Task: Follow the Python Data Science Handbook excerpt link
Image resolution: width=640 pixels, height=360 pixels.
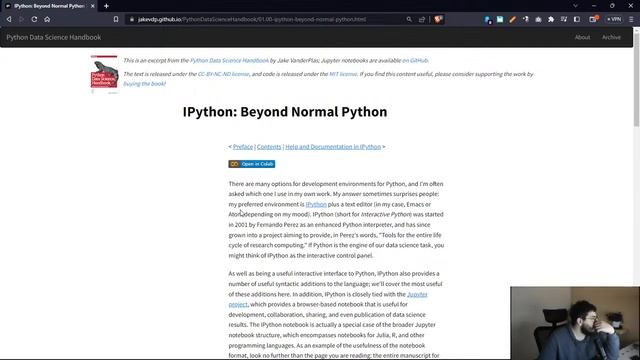Action: 229,60
